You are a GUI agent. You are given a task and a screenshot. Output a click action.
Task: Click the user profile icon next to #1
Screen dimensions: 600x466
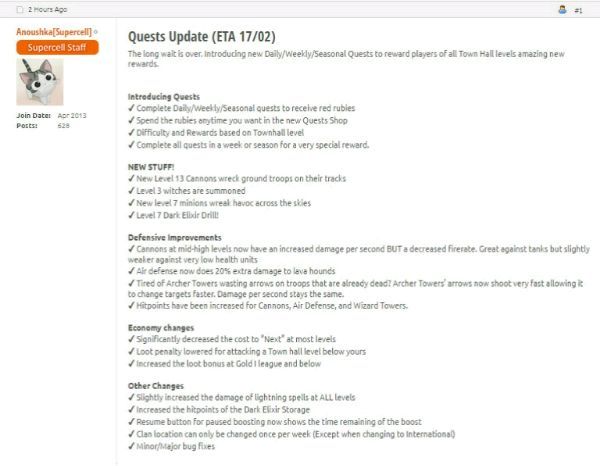(562, 10)
